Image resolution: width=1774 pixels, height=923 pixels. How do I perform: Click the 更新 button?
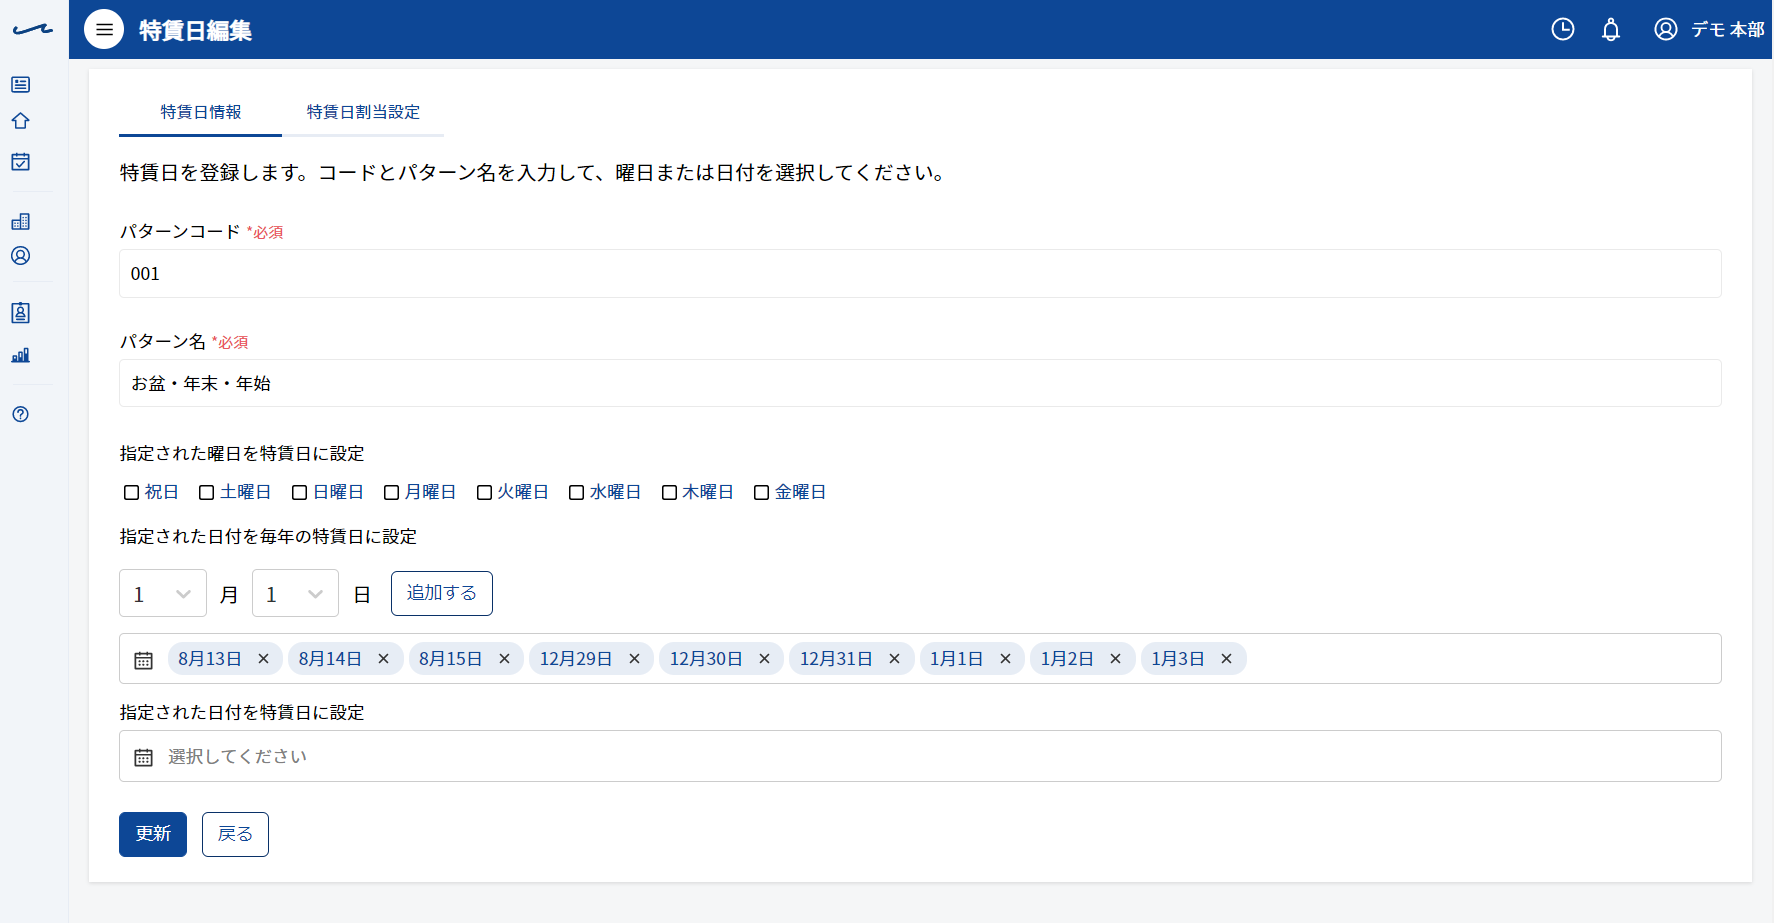point(153,834)
